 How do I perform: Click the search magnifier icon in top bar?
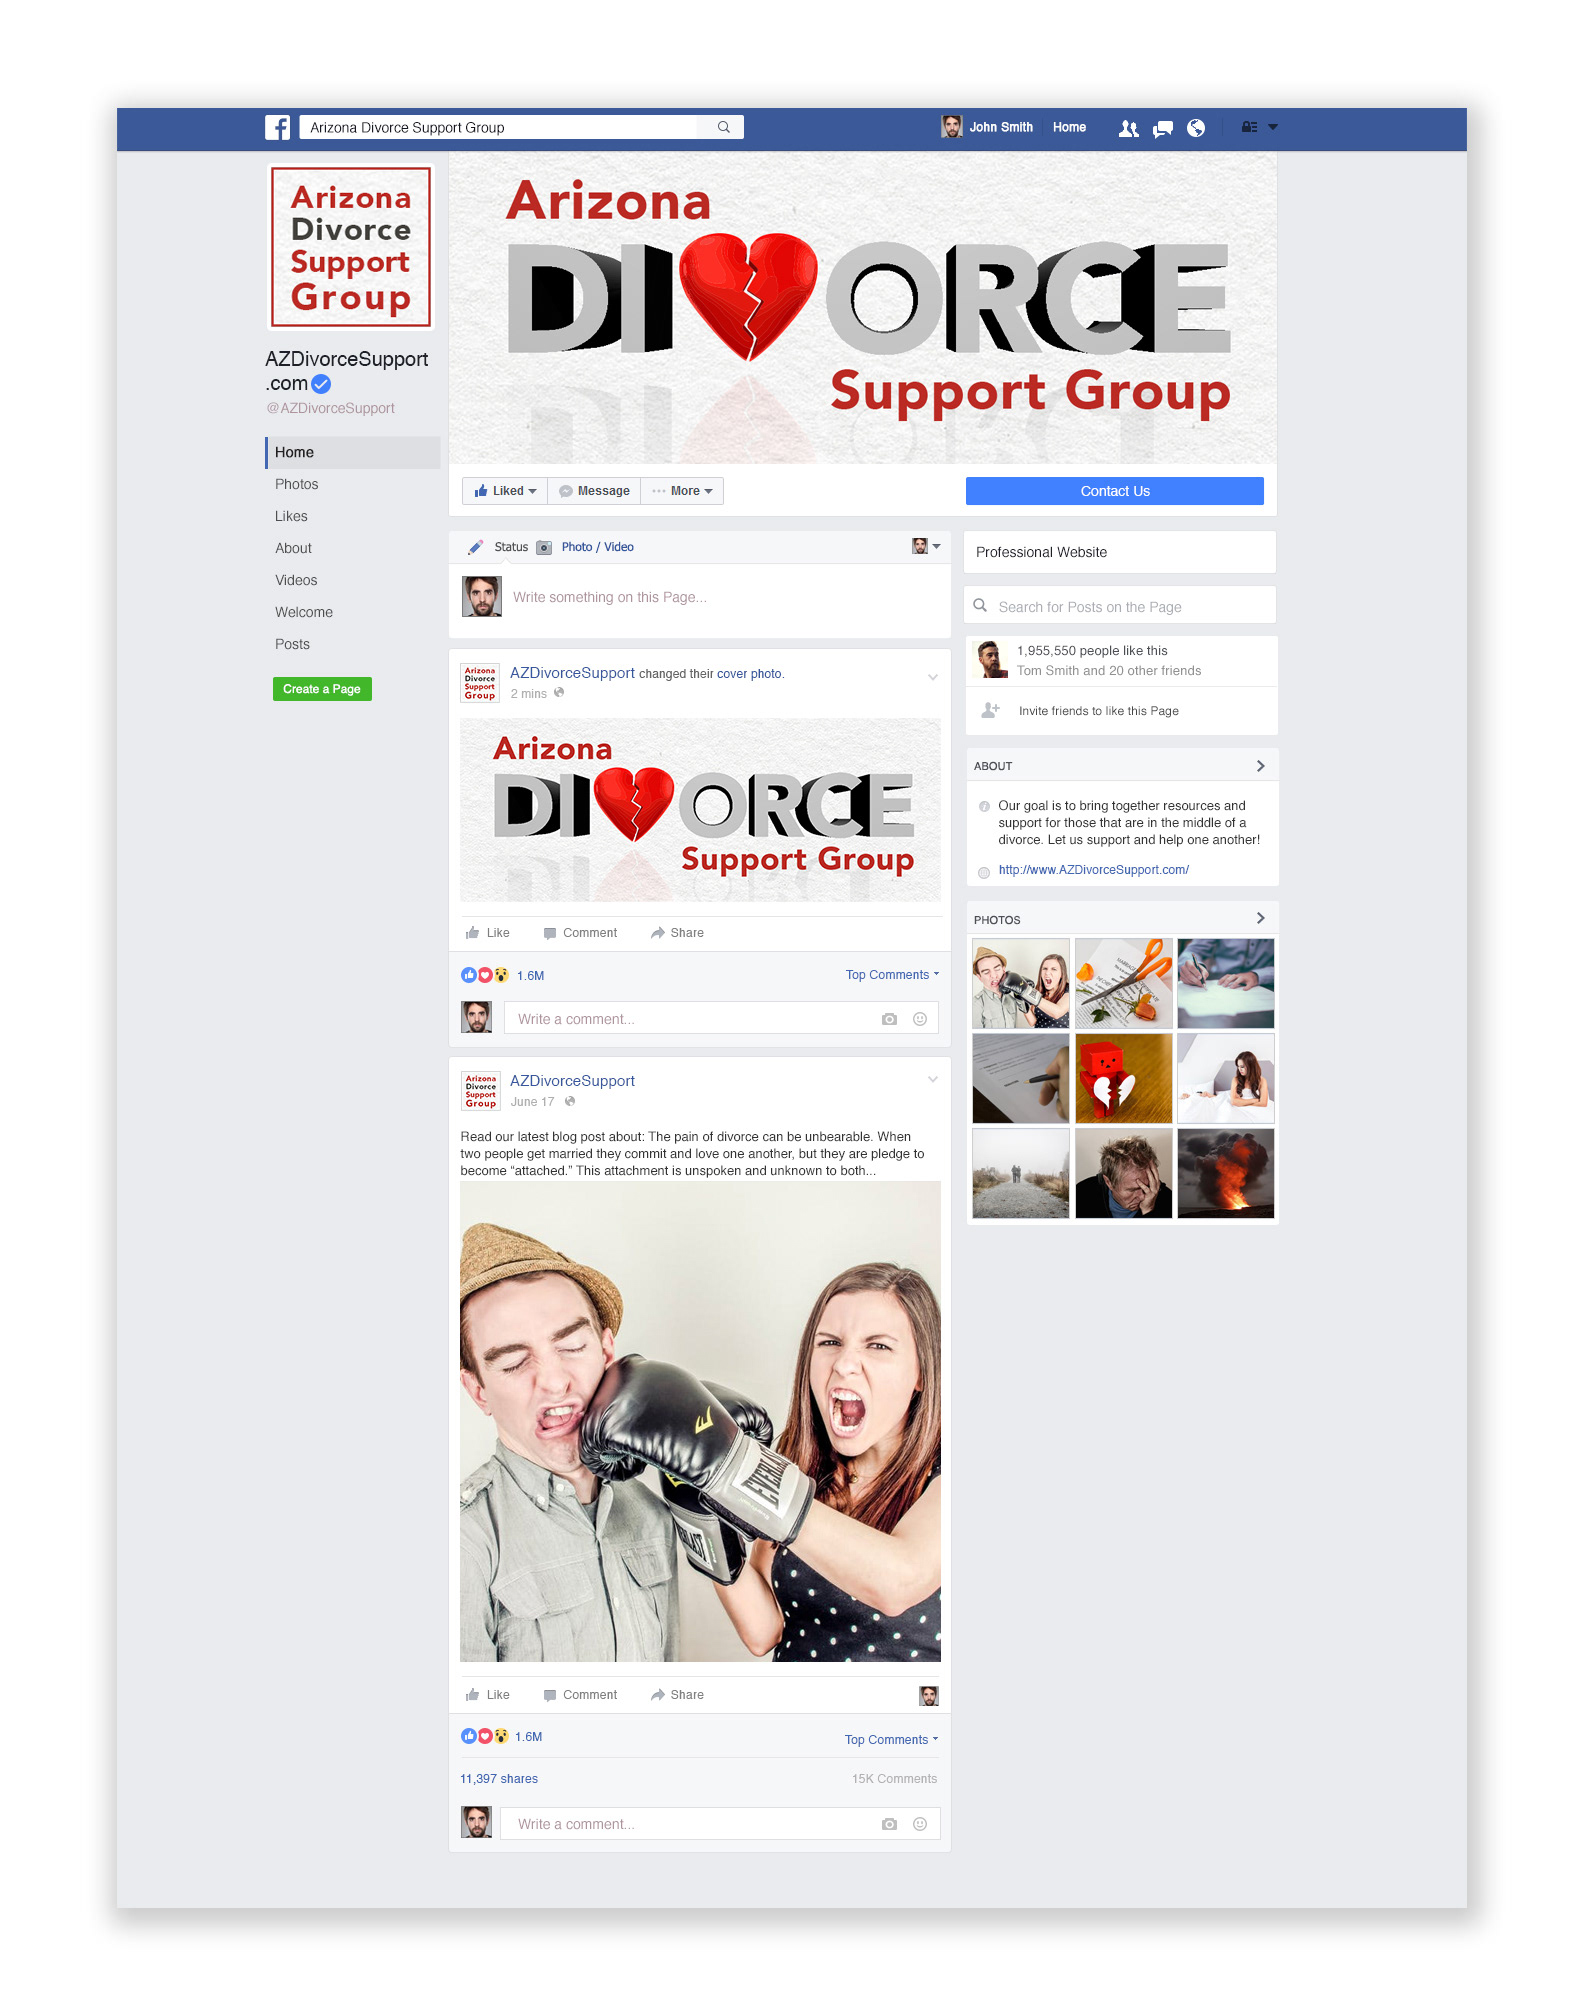coord(723,127)
